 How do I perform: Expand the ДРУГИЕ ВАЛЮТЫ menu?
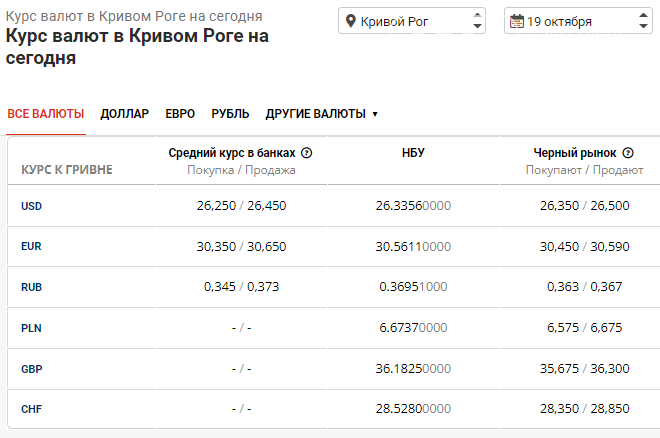(321, 114)
